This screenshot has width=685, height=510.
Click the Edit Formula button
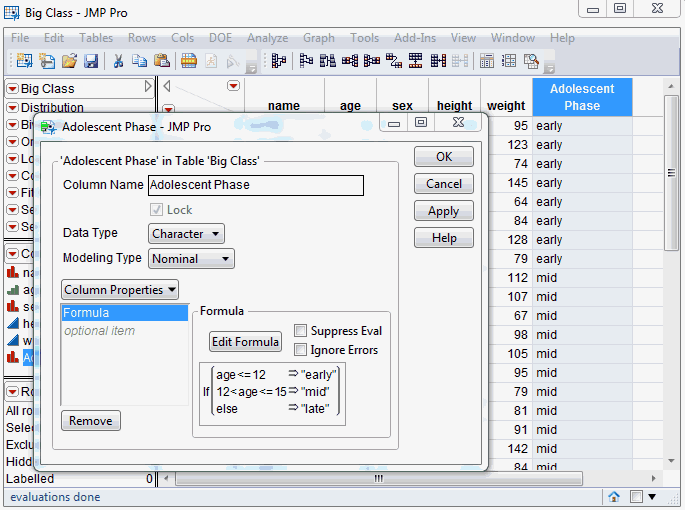[245, 342]
